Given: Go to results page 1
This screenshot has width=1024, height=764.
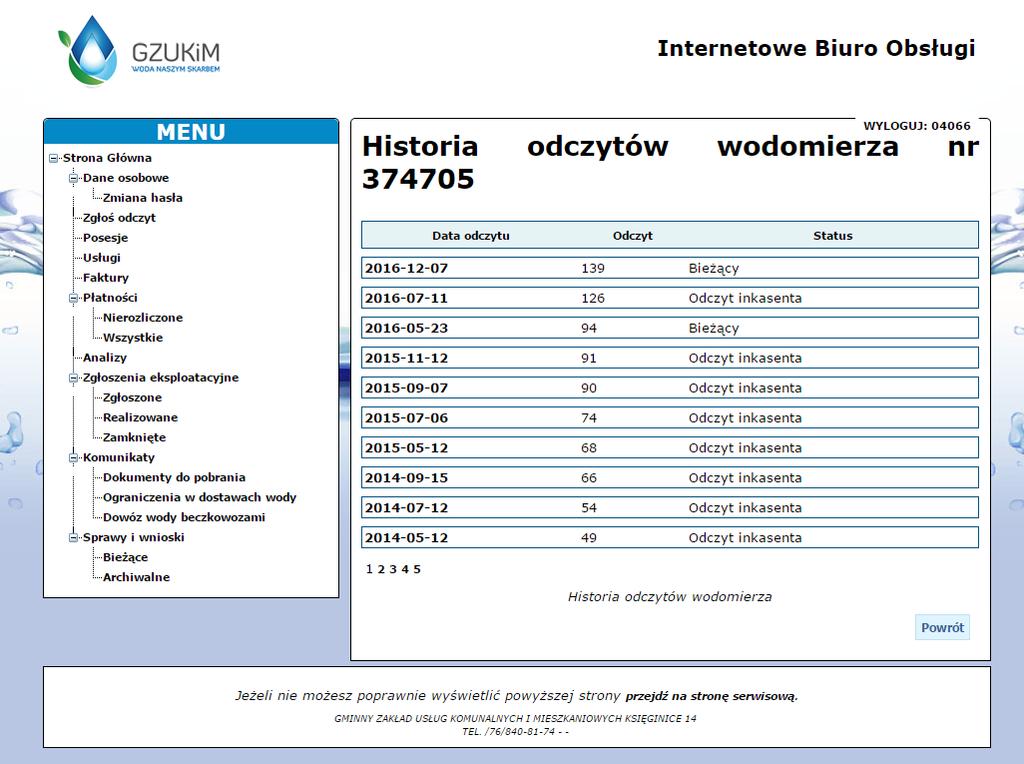Looking at the screenshot, I should point(369,569).
